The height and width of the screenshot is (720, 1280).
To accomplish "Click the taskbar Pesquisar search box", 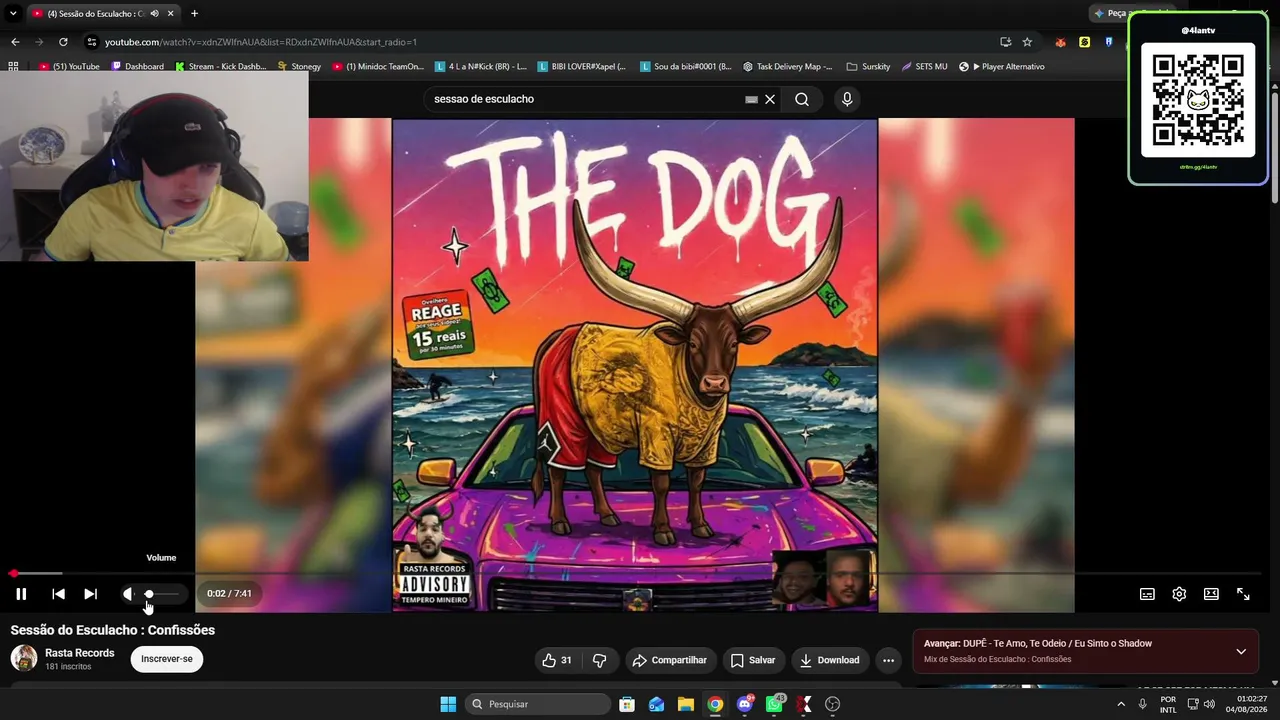I will tap(540, 704).
